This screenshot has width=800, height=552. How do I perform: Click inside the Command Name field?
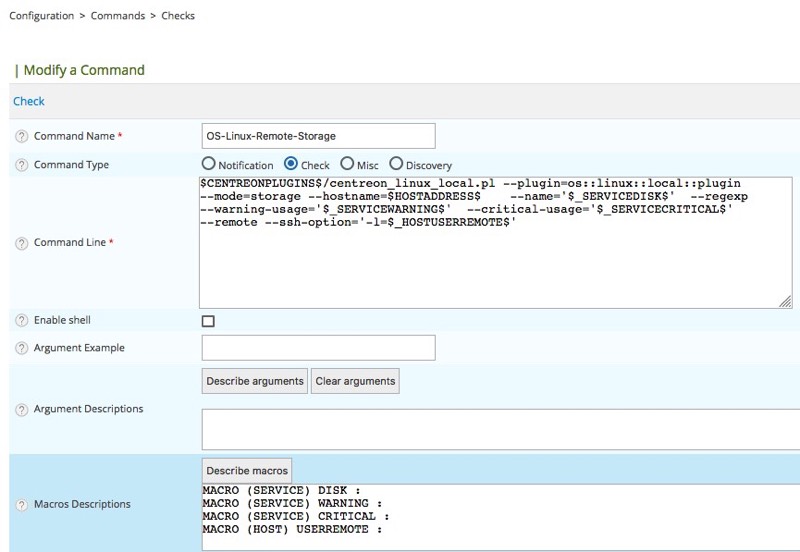tap(318, 136)
